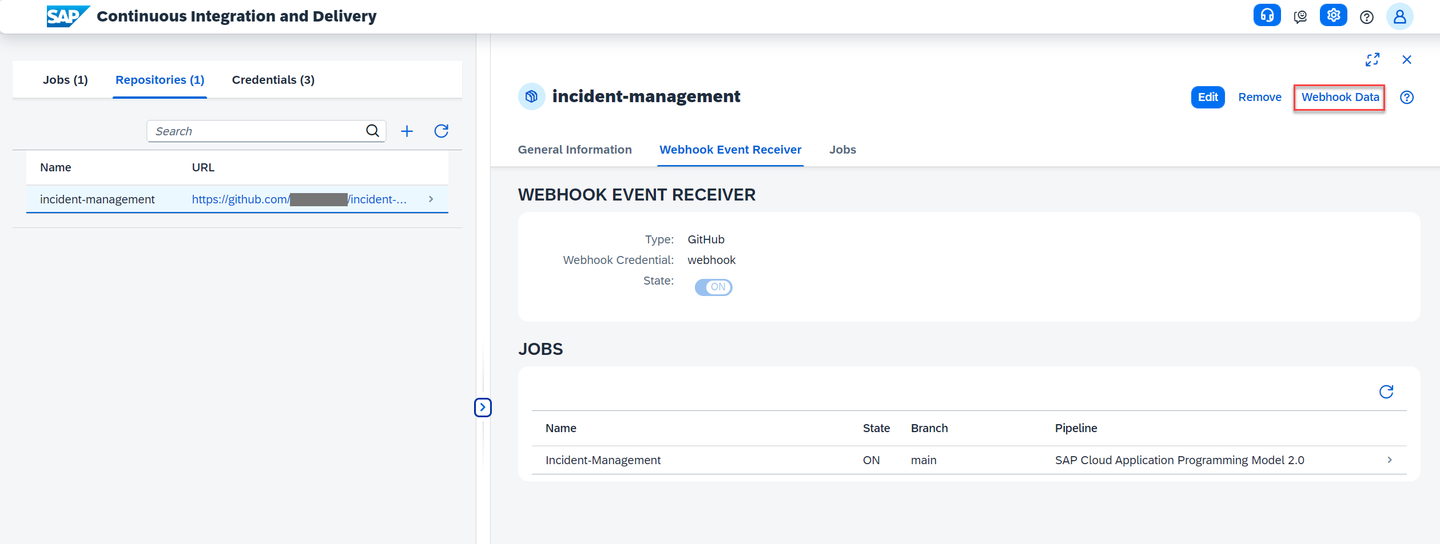This screenshot has width=1440, height=544.
Task: Open the Webhook Event Receiver tab
Action: [730, 150]
